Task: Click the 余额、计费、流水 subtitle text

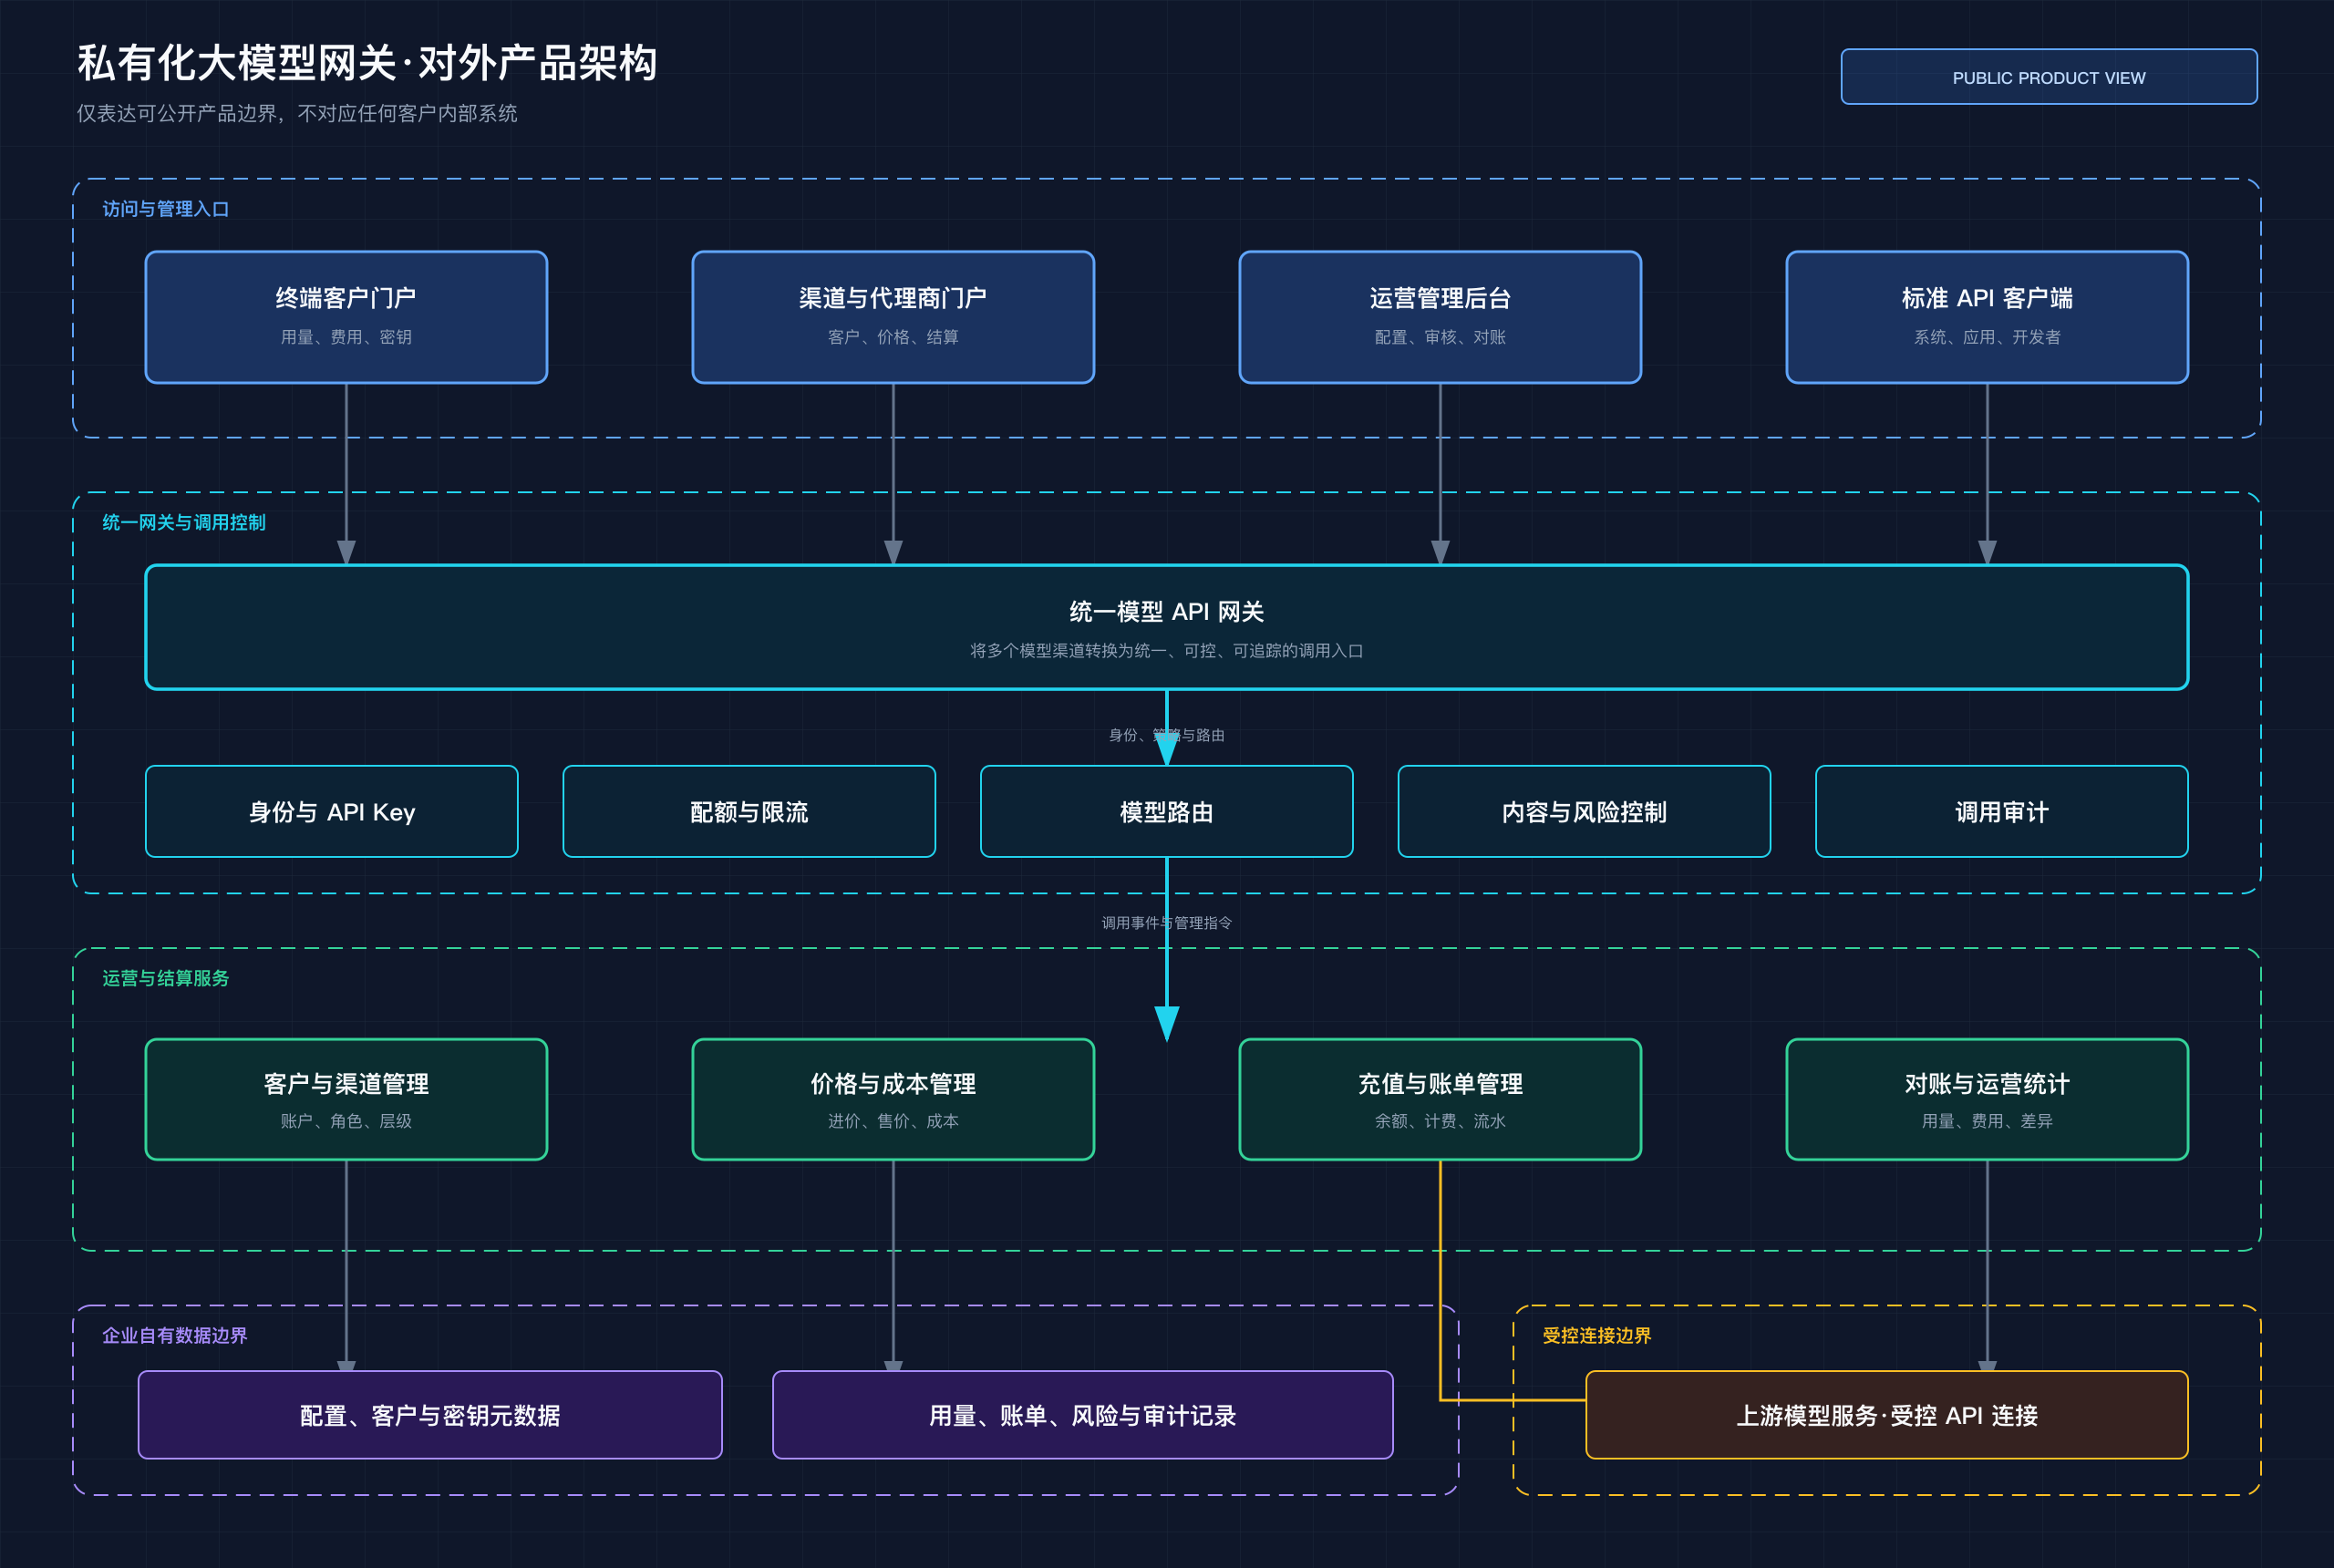Action: point(1440,1121)
